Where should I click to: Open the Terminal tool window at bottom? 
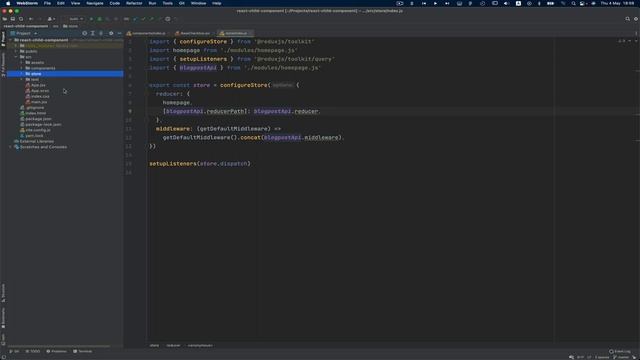pyautogui.click(x=82, y=351)
